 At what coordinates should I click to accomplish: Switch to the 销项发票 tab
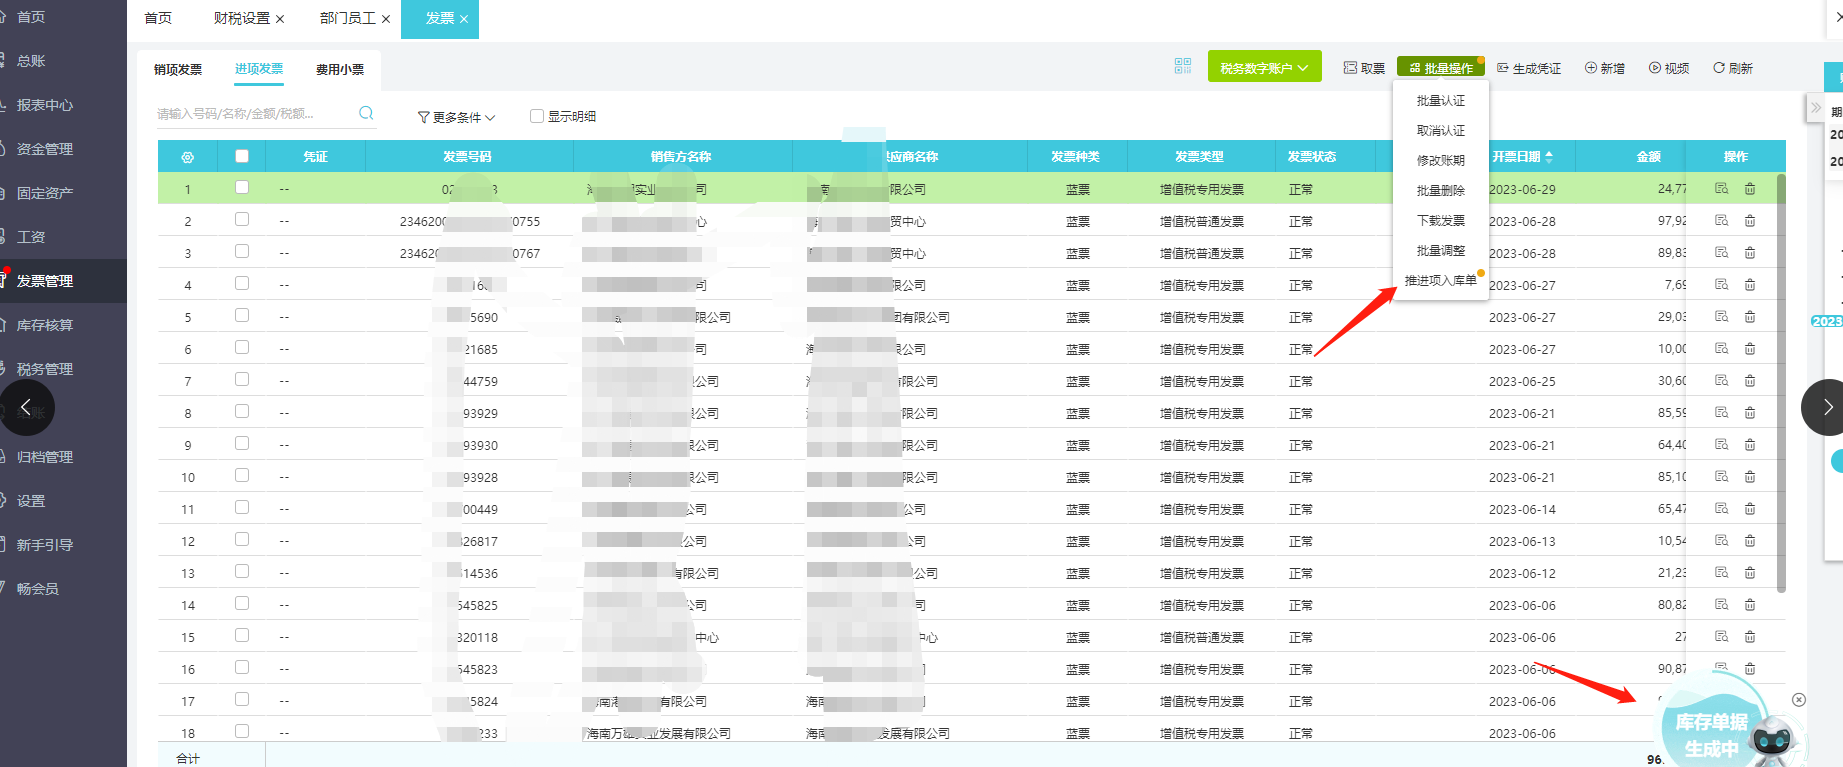click(x=178, y=69)
